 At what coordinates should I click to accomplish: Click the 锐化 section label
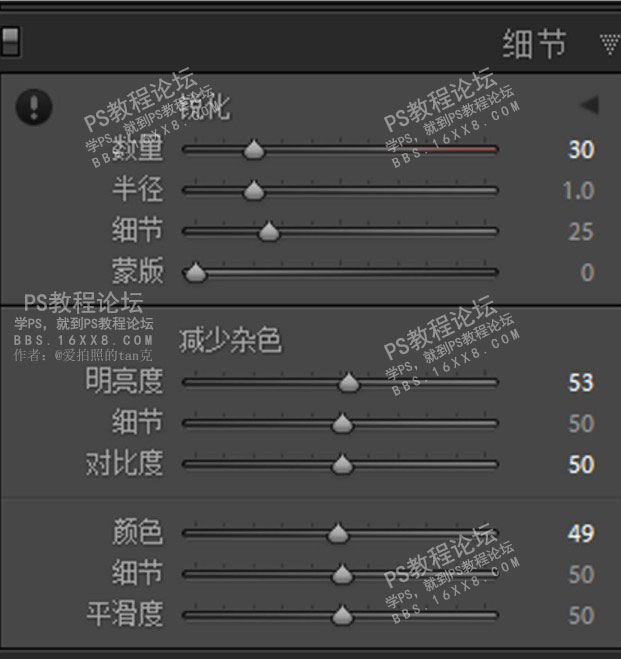tap(205, 107)
